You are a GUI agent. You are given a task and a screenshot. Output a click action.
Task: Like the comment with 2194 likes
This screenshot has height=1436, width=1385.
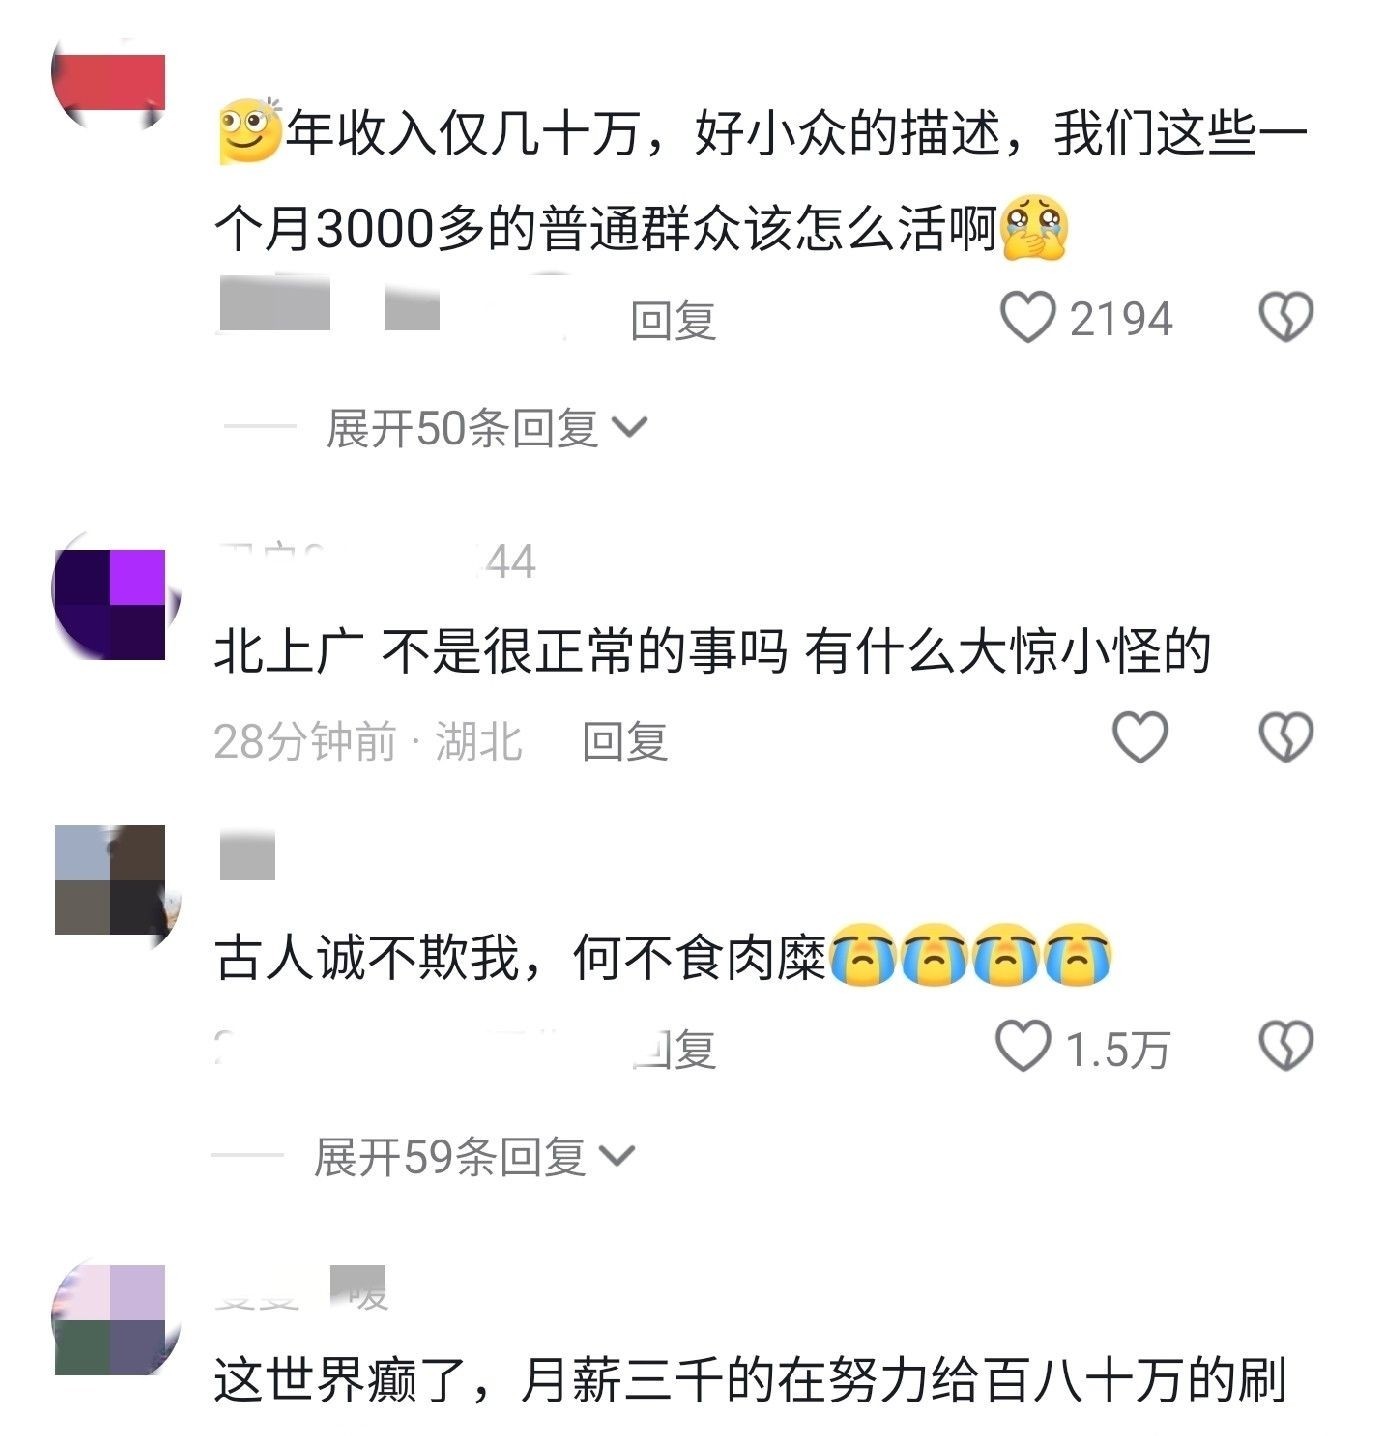point(1028,318)
